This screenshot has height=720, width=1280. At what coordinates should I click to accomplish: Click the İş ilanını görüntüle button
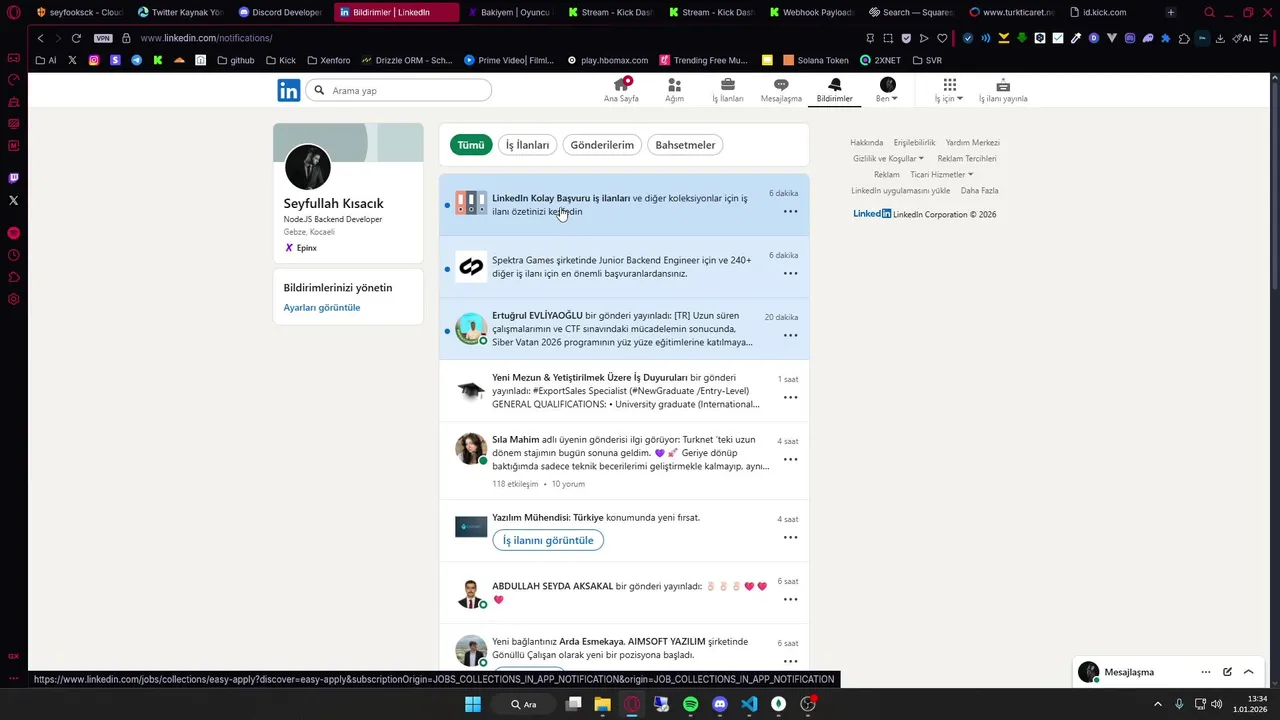[x=548, y=540]
